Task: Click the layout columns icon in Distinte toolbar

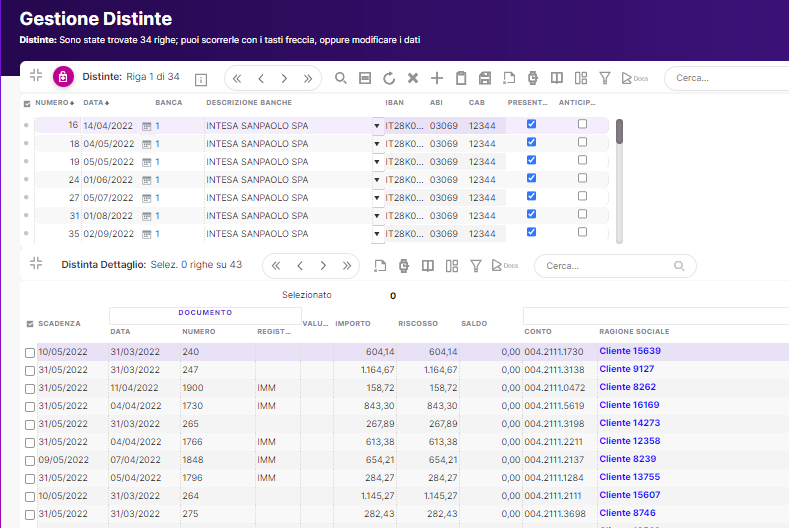Action: click(x=581, y=78)
